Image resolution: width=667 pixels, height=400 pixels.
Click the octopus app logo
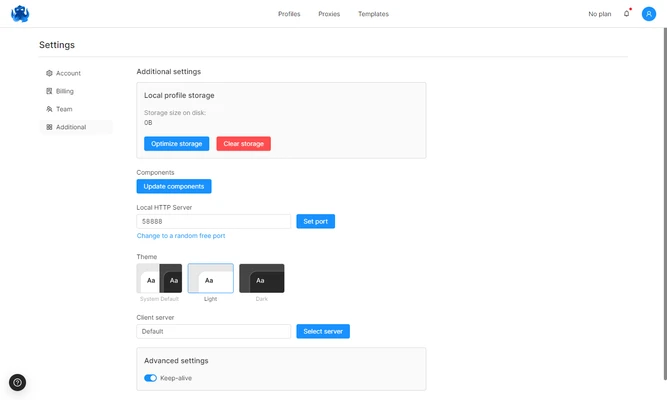(x=20, y=14)
